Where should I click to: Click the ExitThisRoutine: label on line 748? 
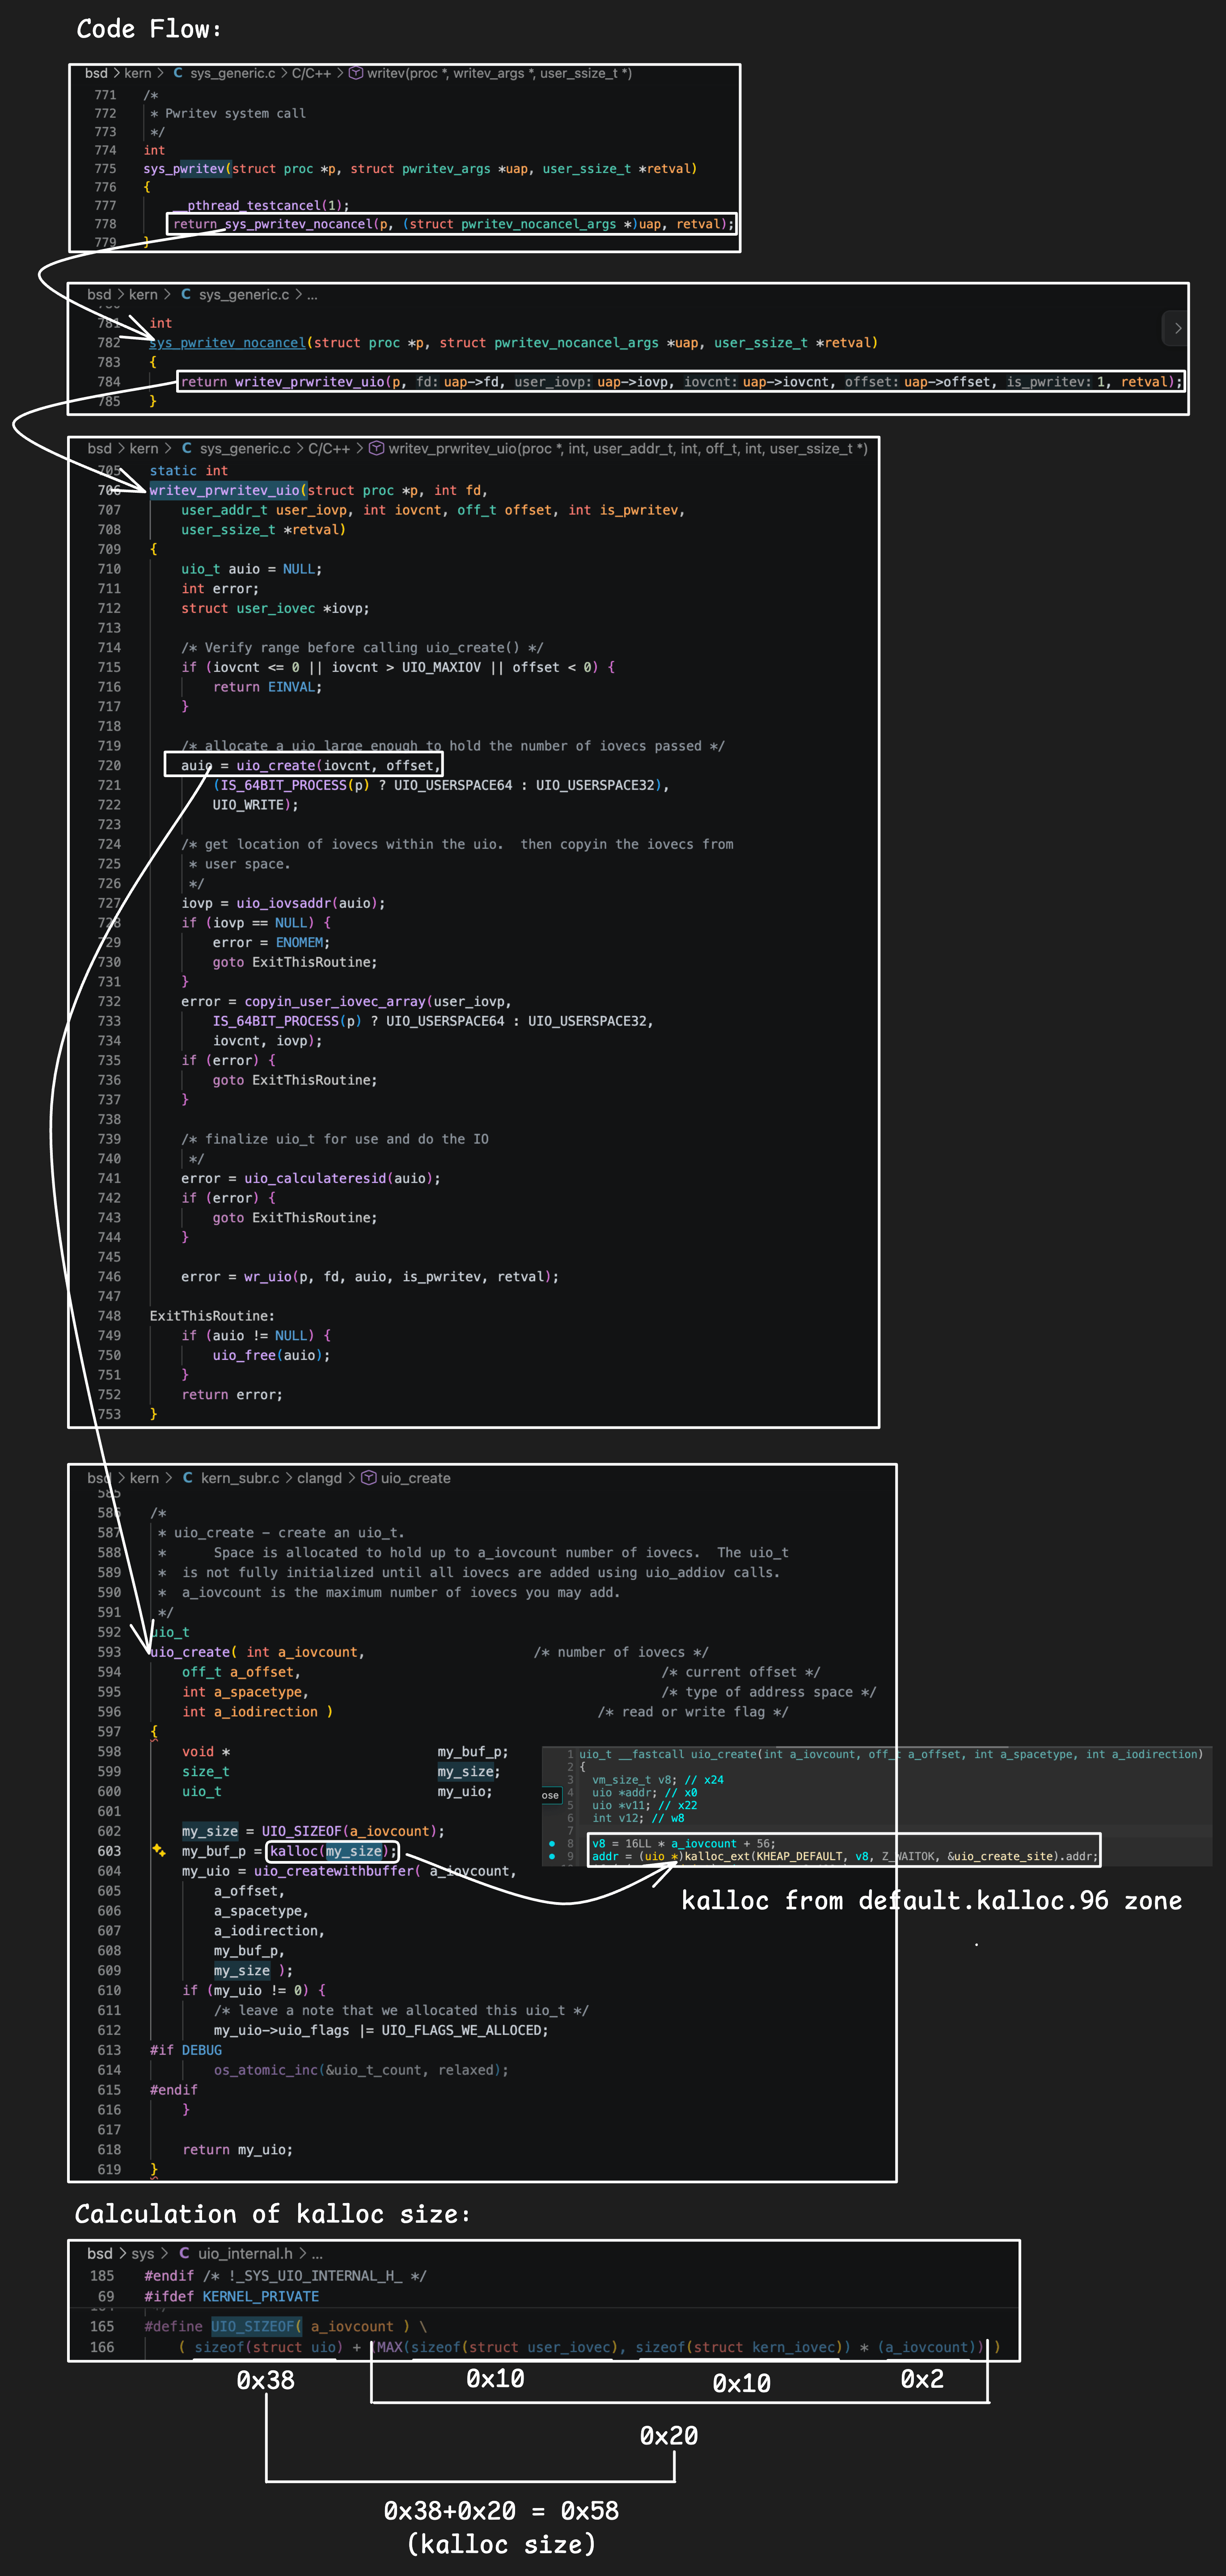click(212, 1316)
